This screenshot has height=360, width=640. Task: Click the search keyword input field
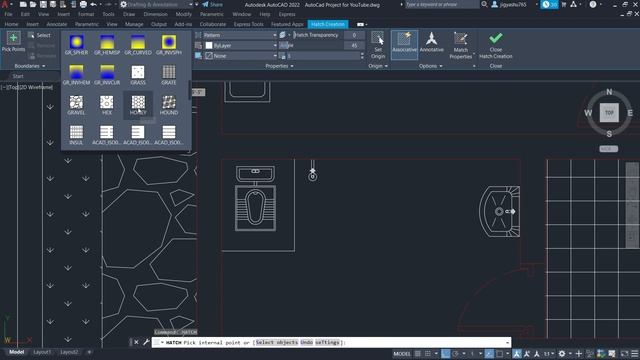(x=442, y=4)
